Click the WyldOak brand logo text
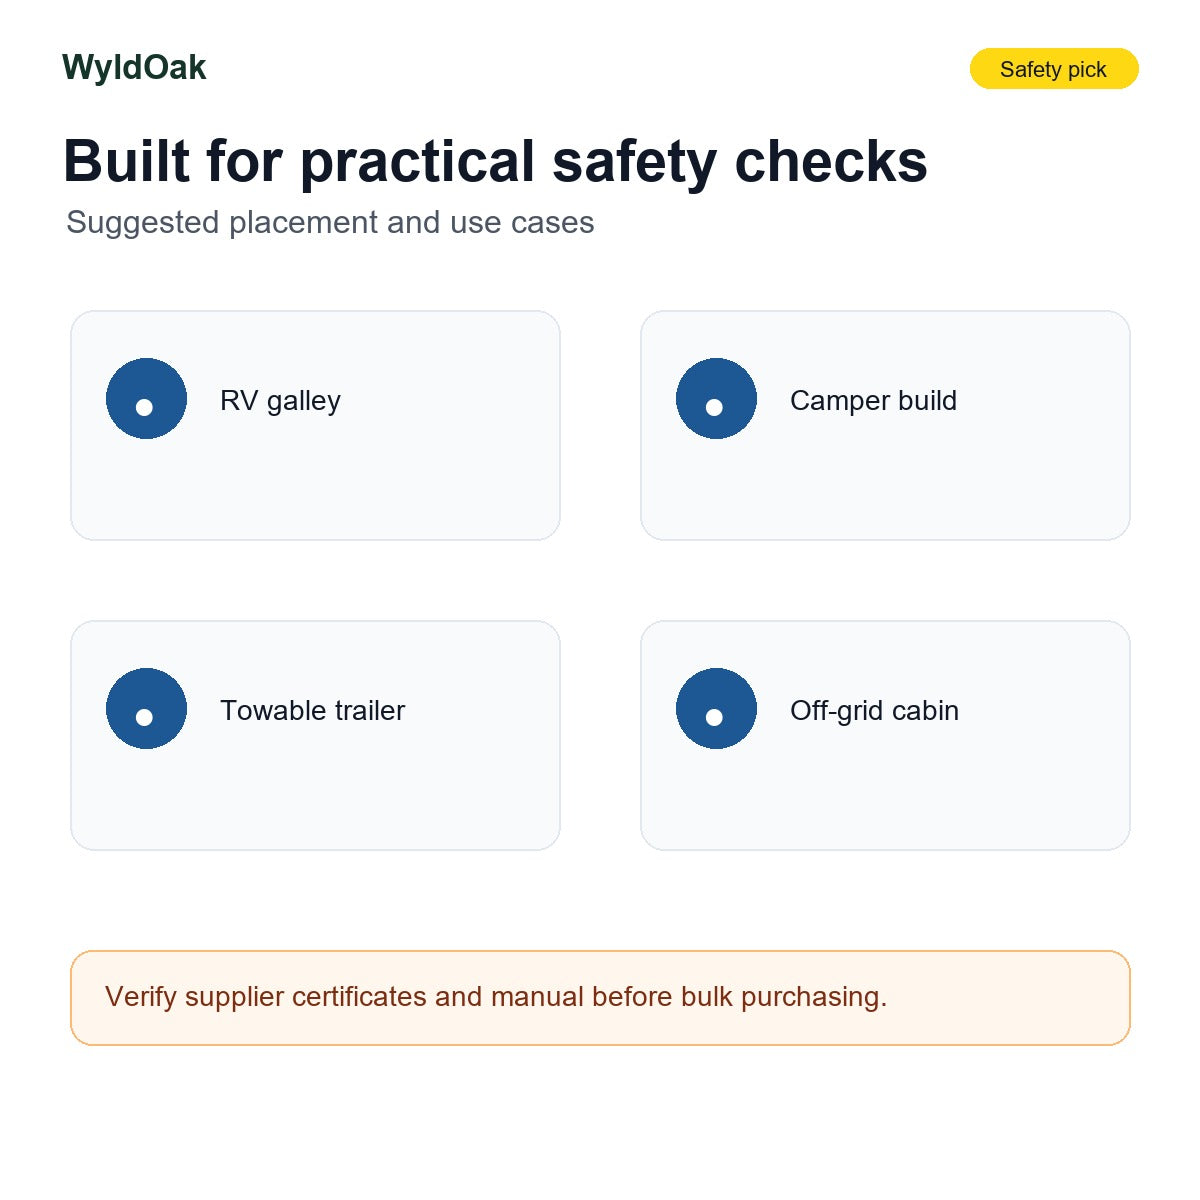This screenshot has height=1200, width=1200. [134, 67]
